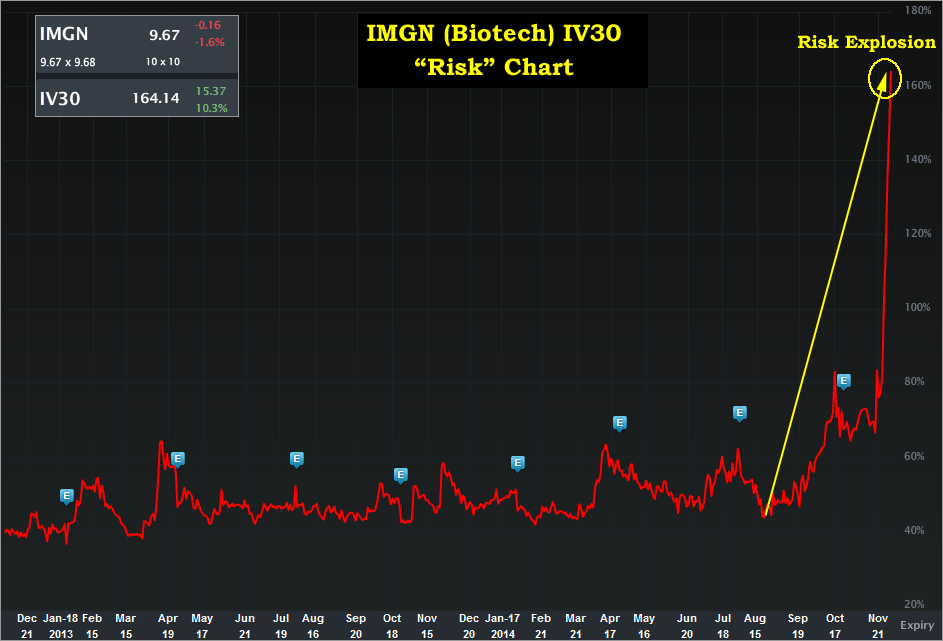Select the 140% y-axis label
The width and height of the screenshot is (943, 641).
click(918, 159)
